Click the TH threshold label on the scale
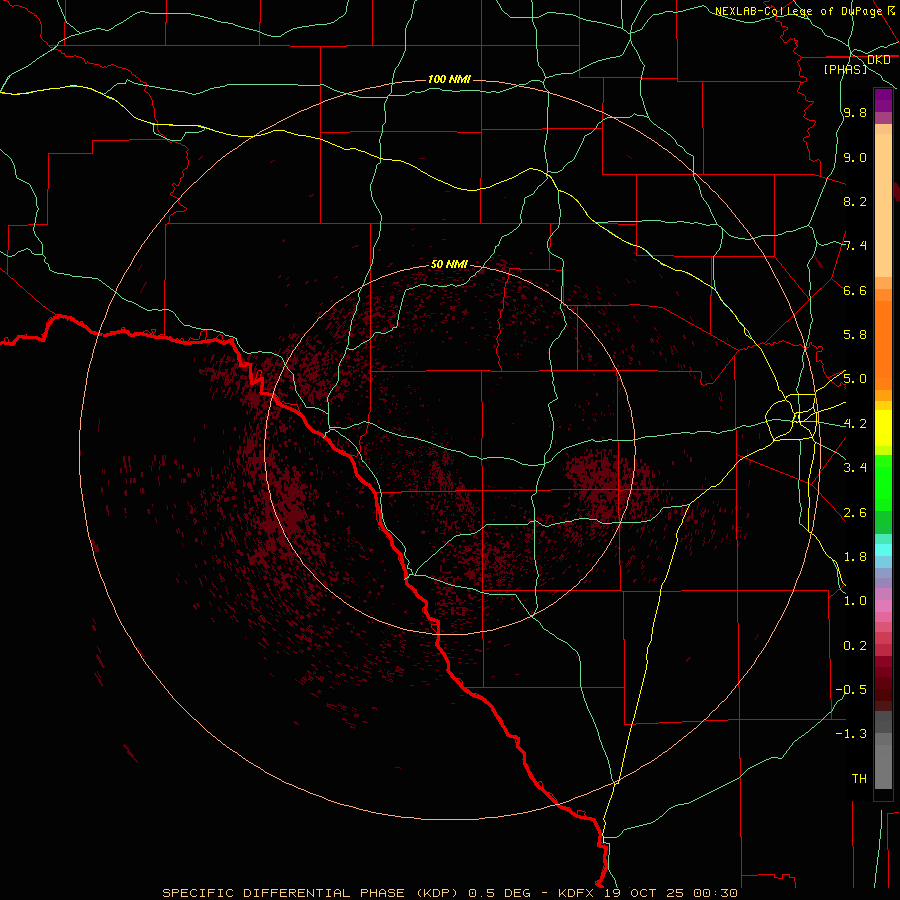 tap(859, 779)
